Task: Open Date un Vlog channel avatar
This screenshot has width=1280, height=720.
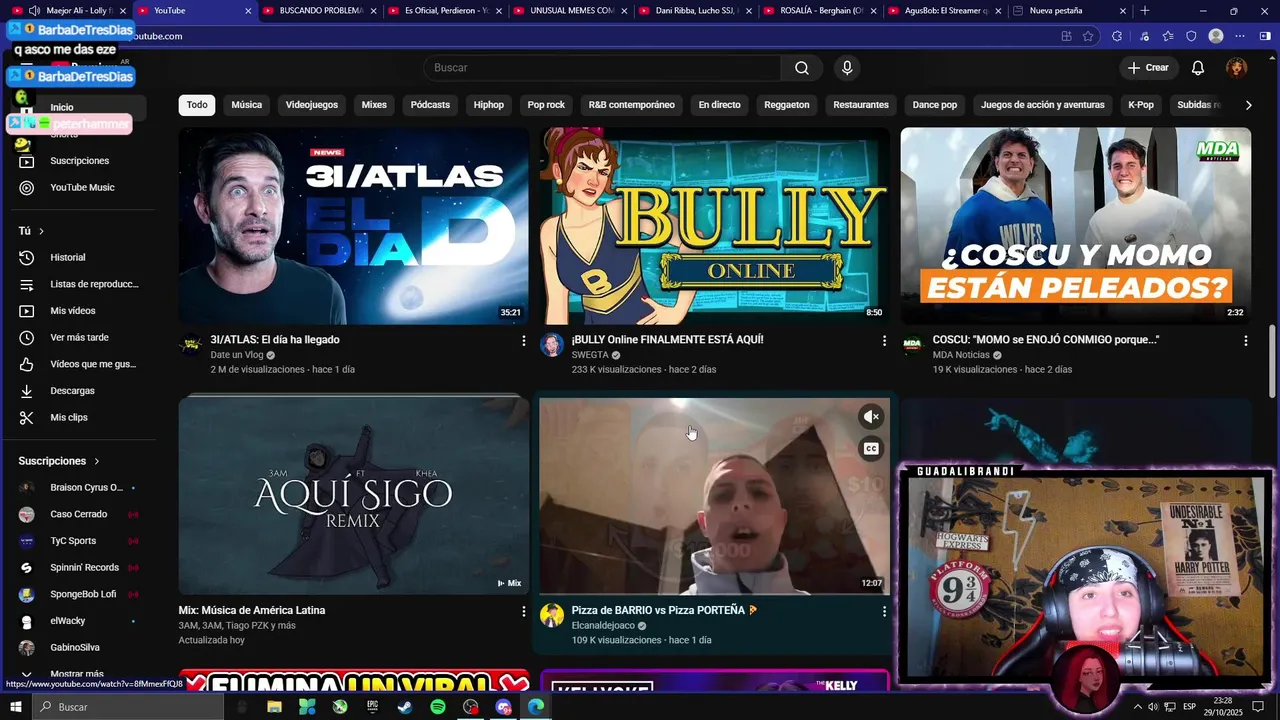Action: point(190,345)
